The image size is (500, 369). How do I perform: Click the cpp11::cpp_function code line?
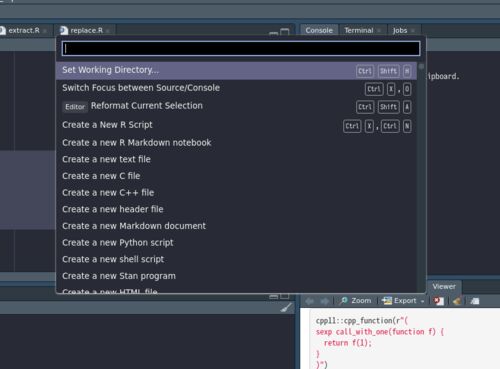pos(362,321)
